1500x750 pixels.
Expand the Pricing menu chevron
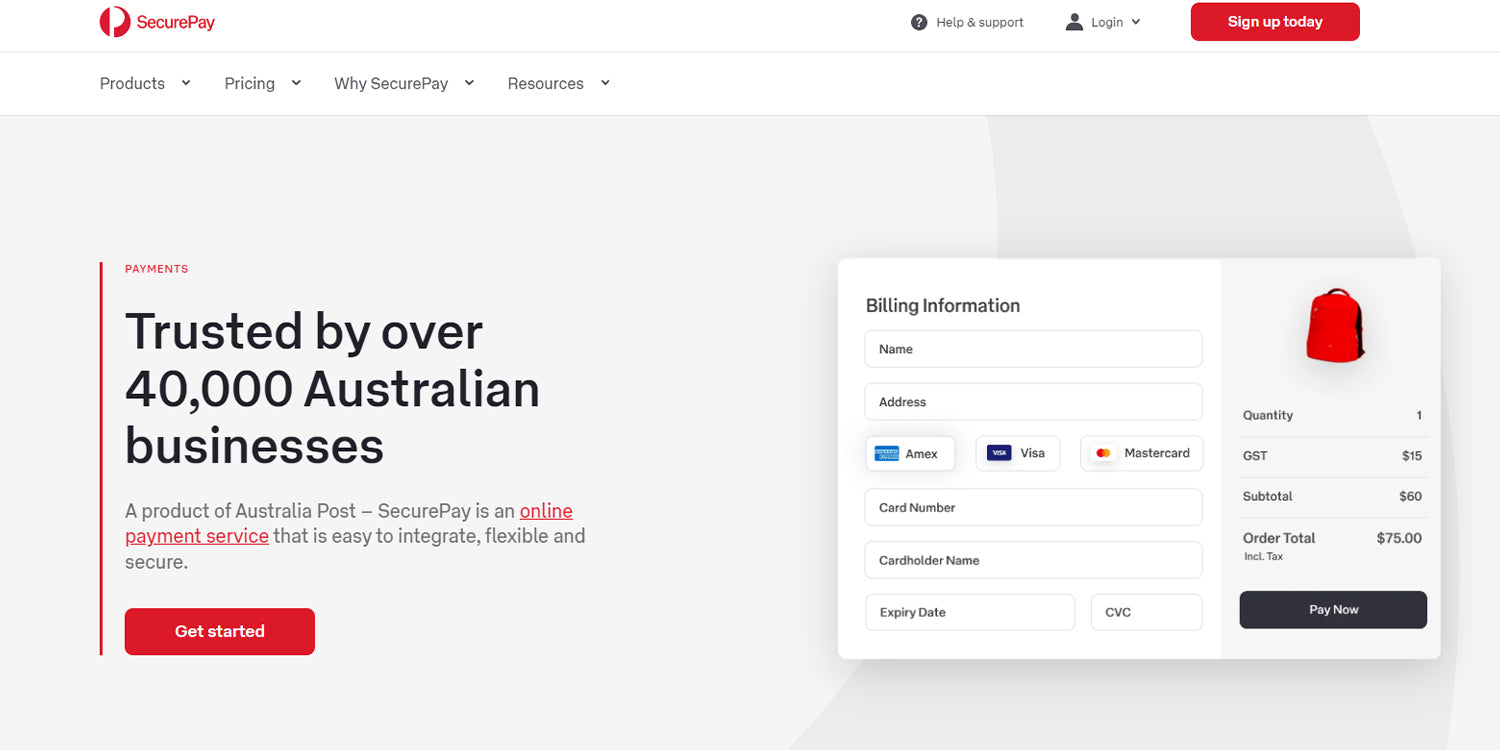point(296,83)
